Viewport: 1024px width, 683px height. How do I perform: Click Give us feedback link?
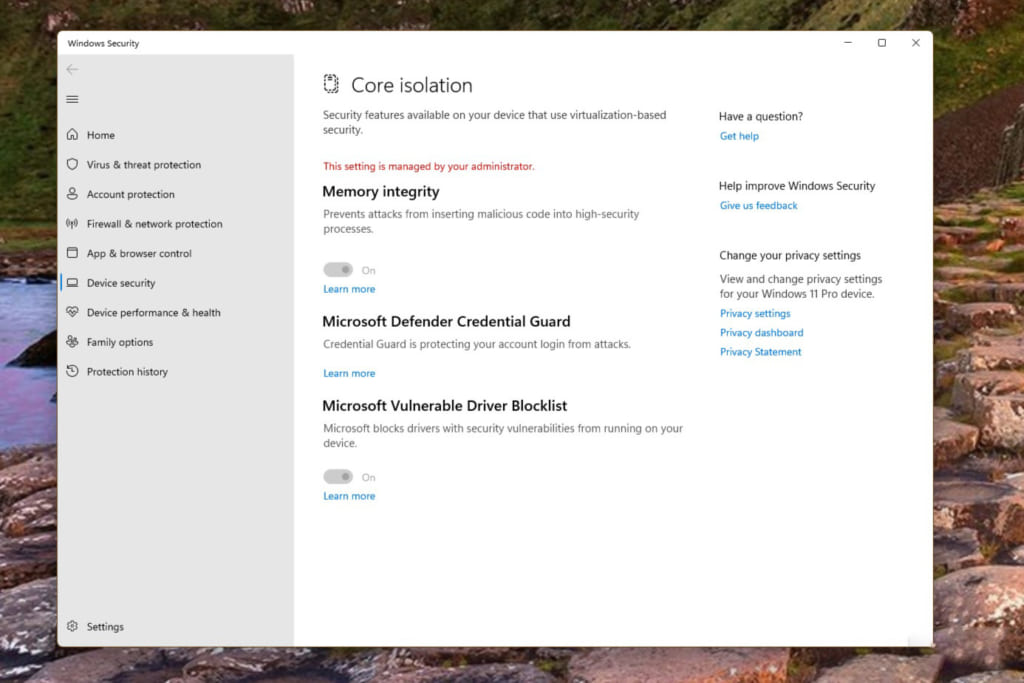pos(758,206)
